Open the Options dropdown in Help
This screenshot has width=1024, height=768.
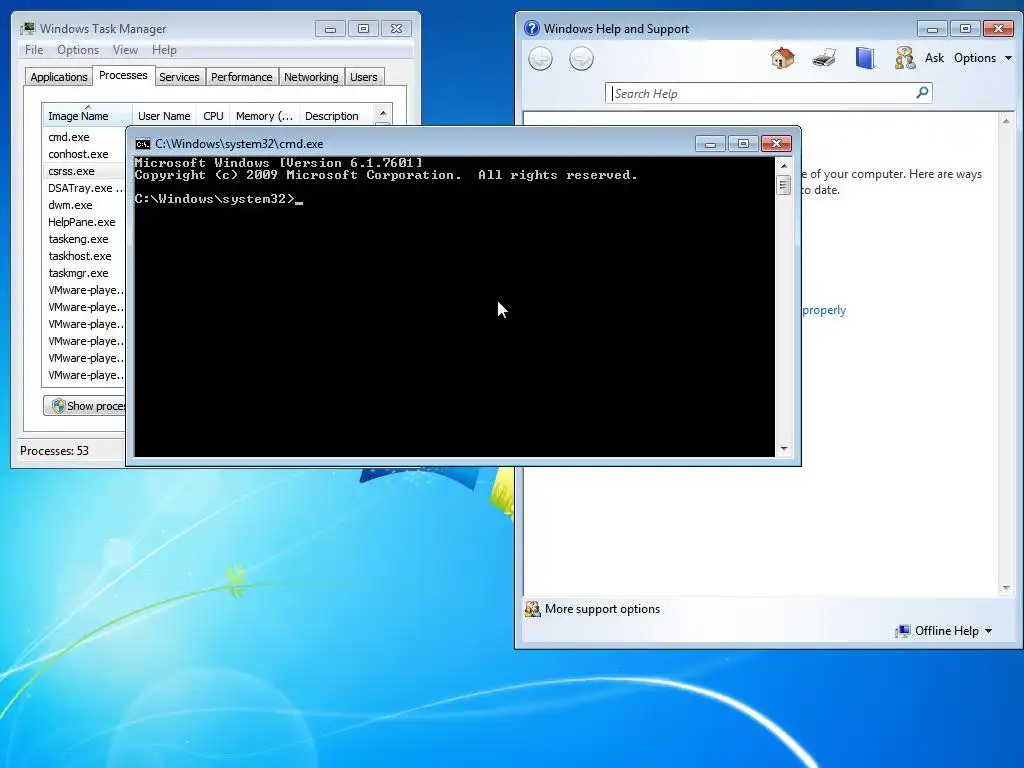[982, 58]
